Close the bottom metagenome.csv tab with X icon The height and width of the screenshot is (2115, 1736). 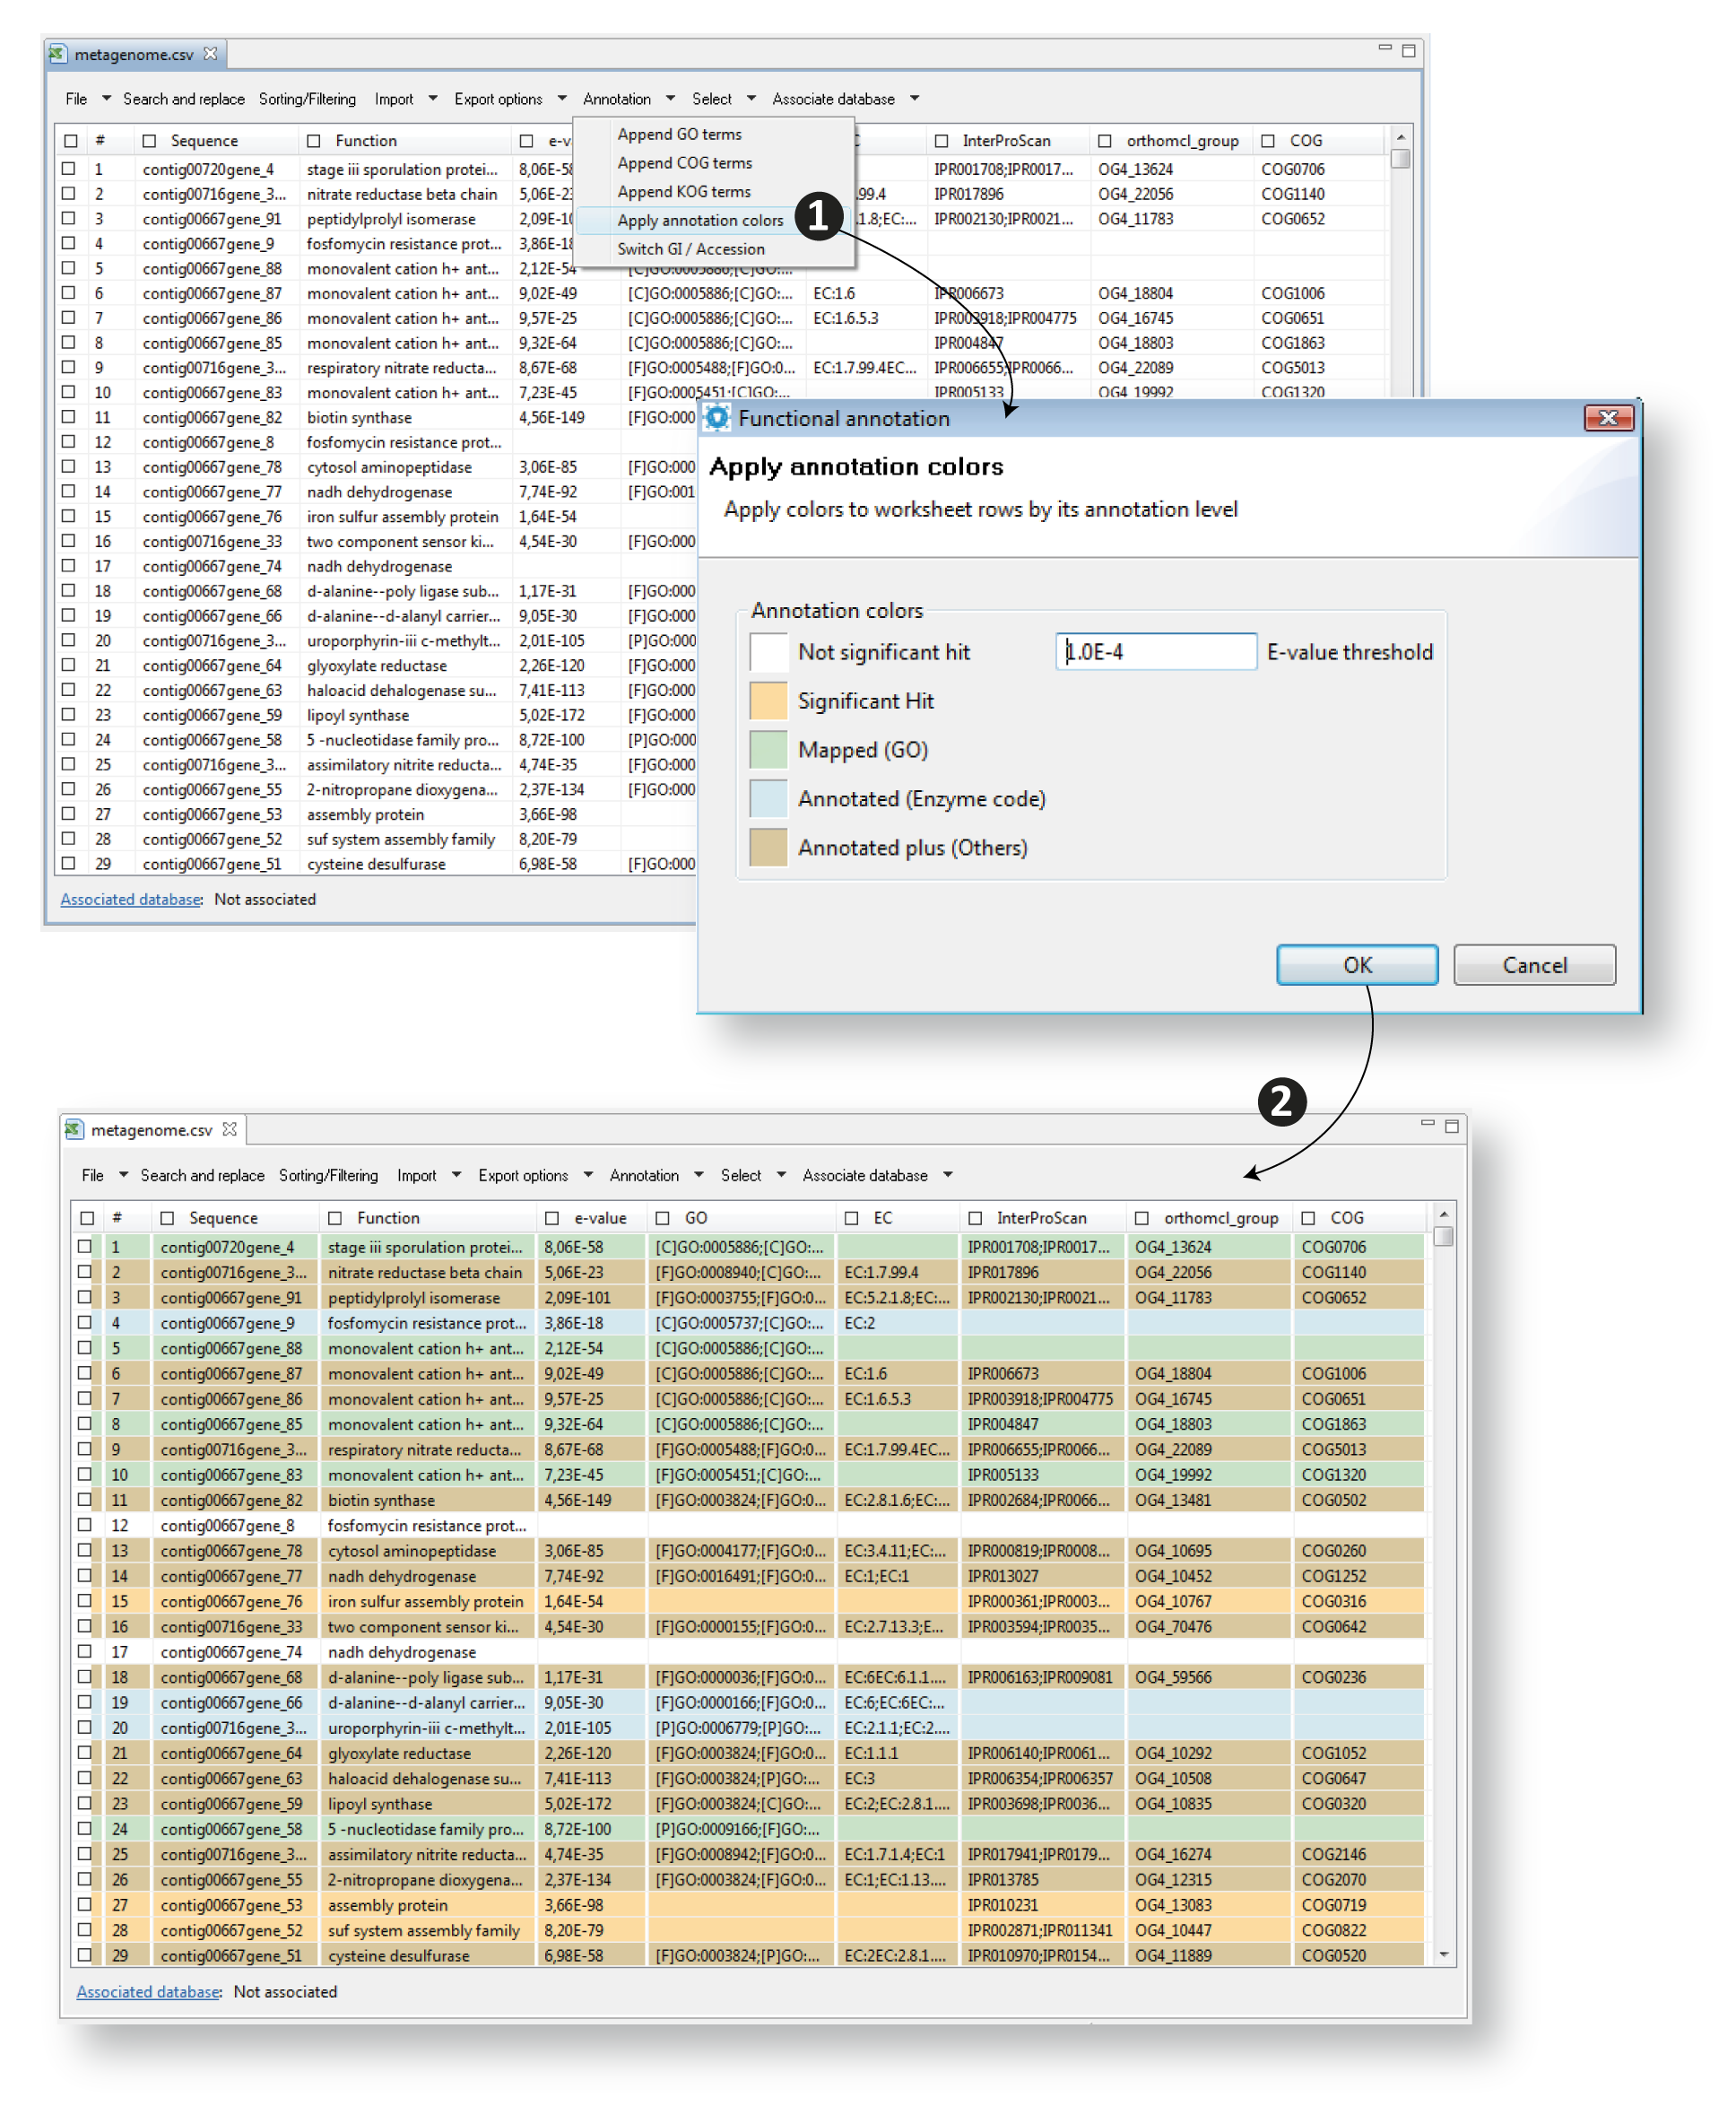[x=230, y=1129]
